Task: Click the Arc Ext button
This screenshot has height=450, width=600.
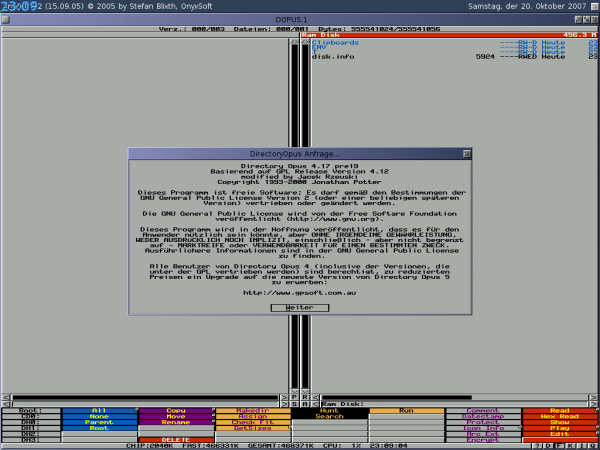Action: pos(484,434)
